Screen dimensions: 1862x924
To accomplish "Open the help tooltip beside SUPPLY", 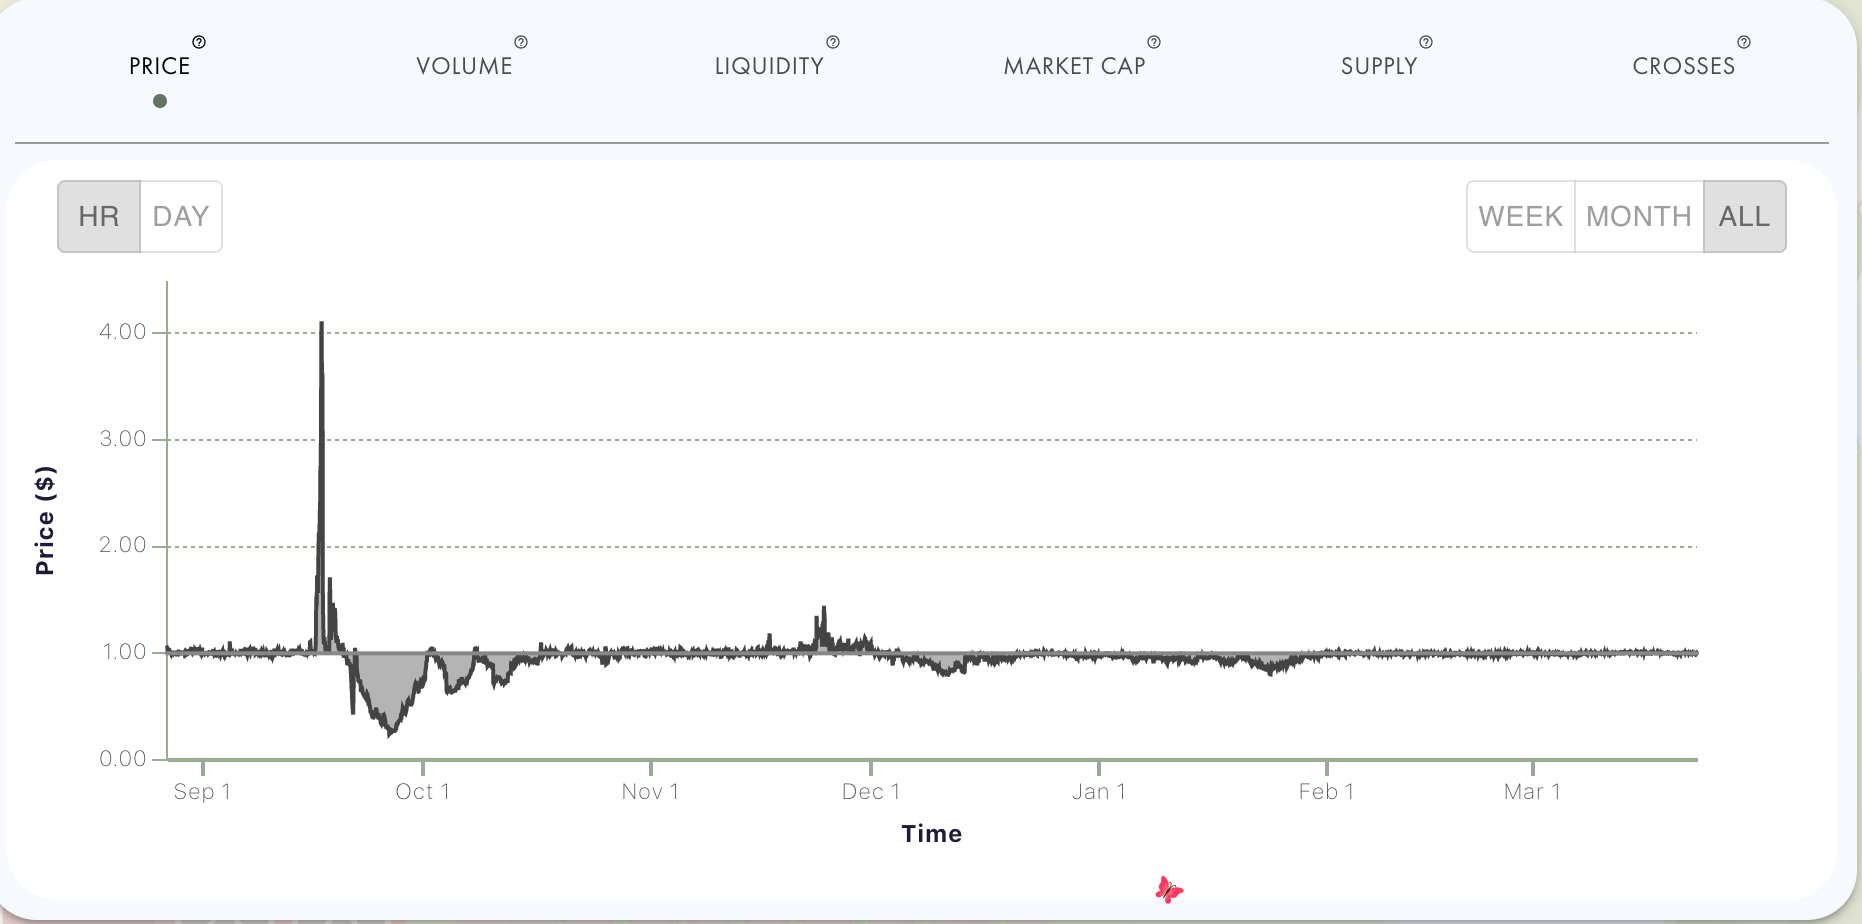I will pos(1424,42).
